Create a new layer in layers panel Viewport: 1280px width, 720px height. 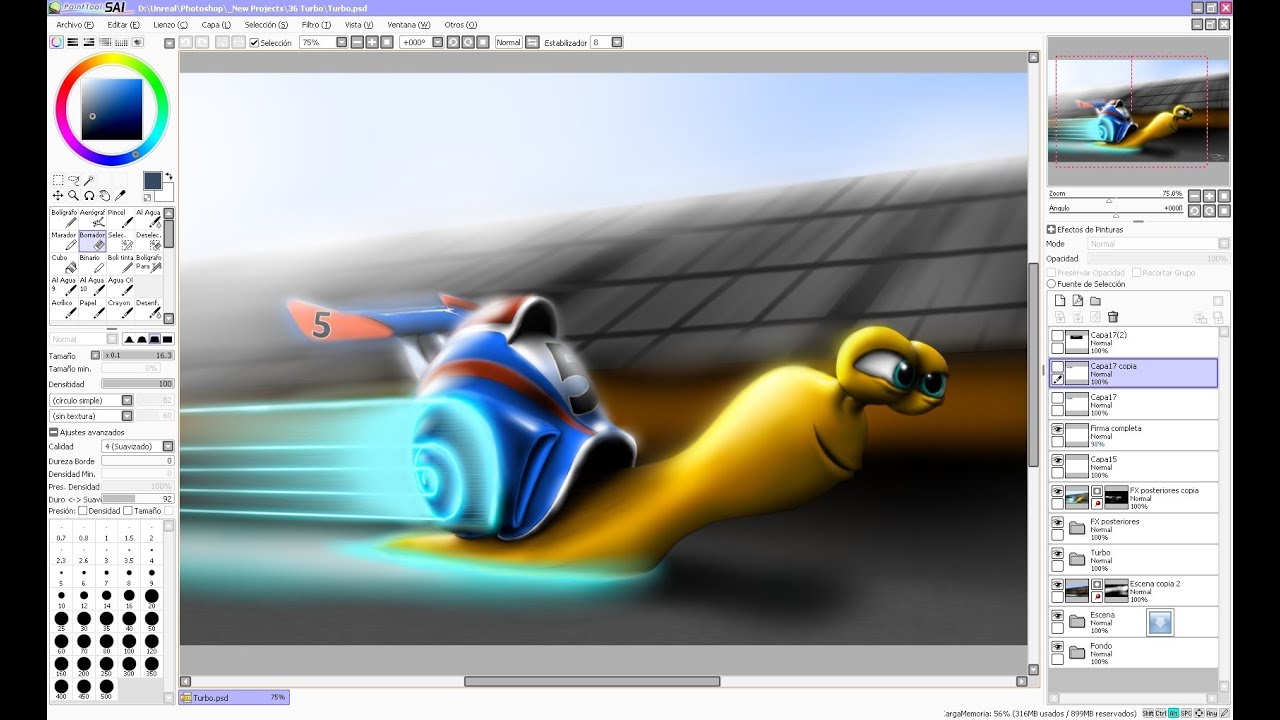pyautogui.click(x=1060, y=301)
